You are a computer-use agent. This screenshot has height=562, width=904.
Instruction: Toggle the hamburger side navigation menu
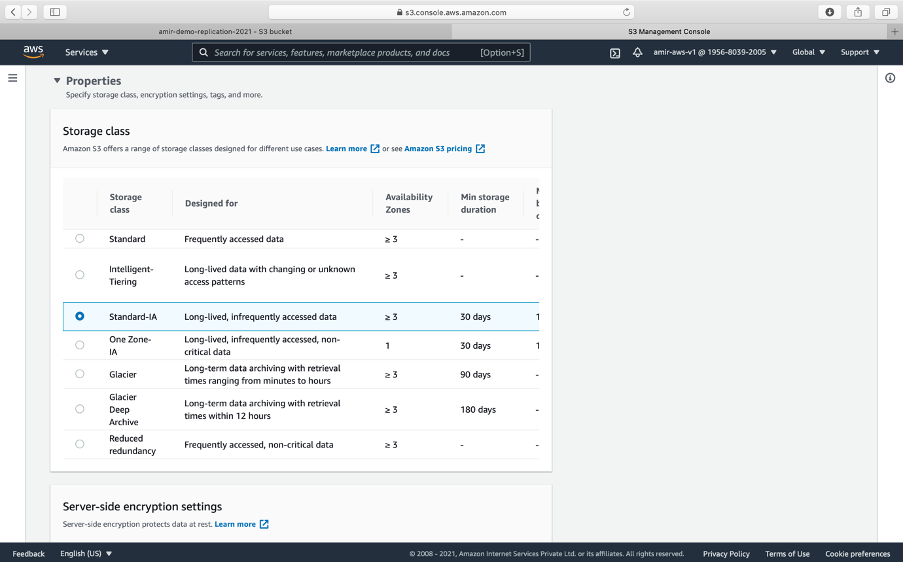[13, 78]
